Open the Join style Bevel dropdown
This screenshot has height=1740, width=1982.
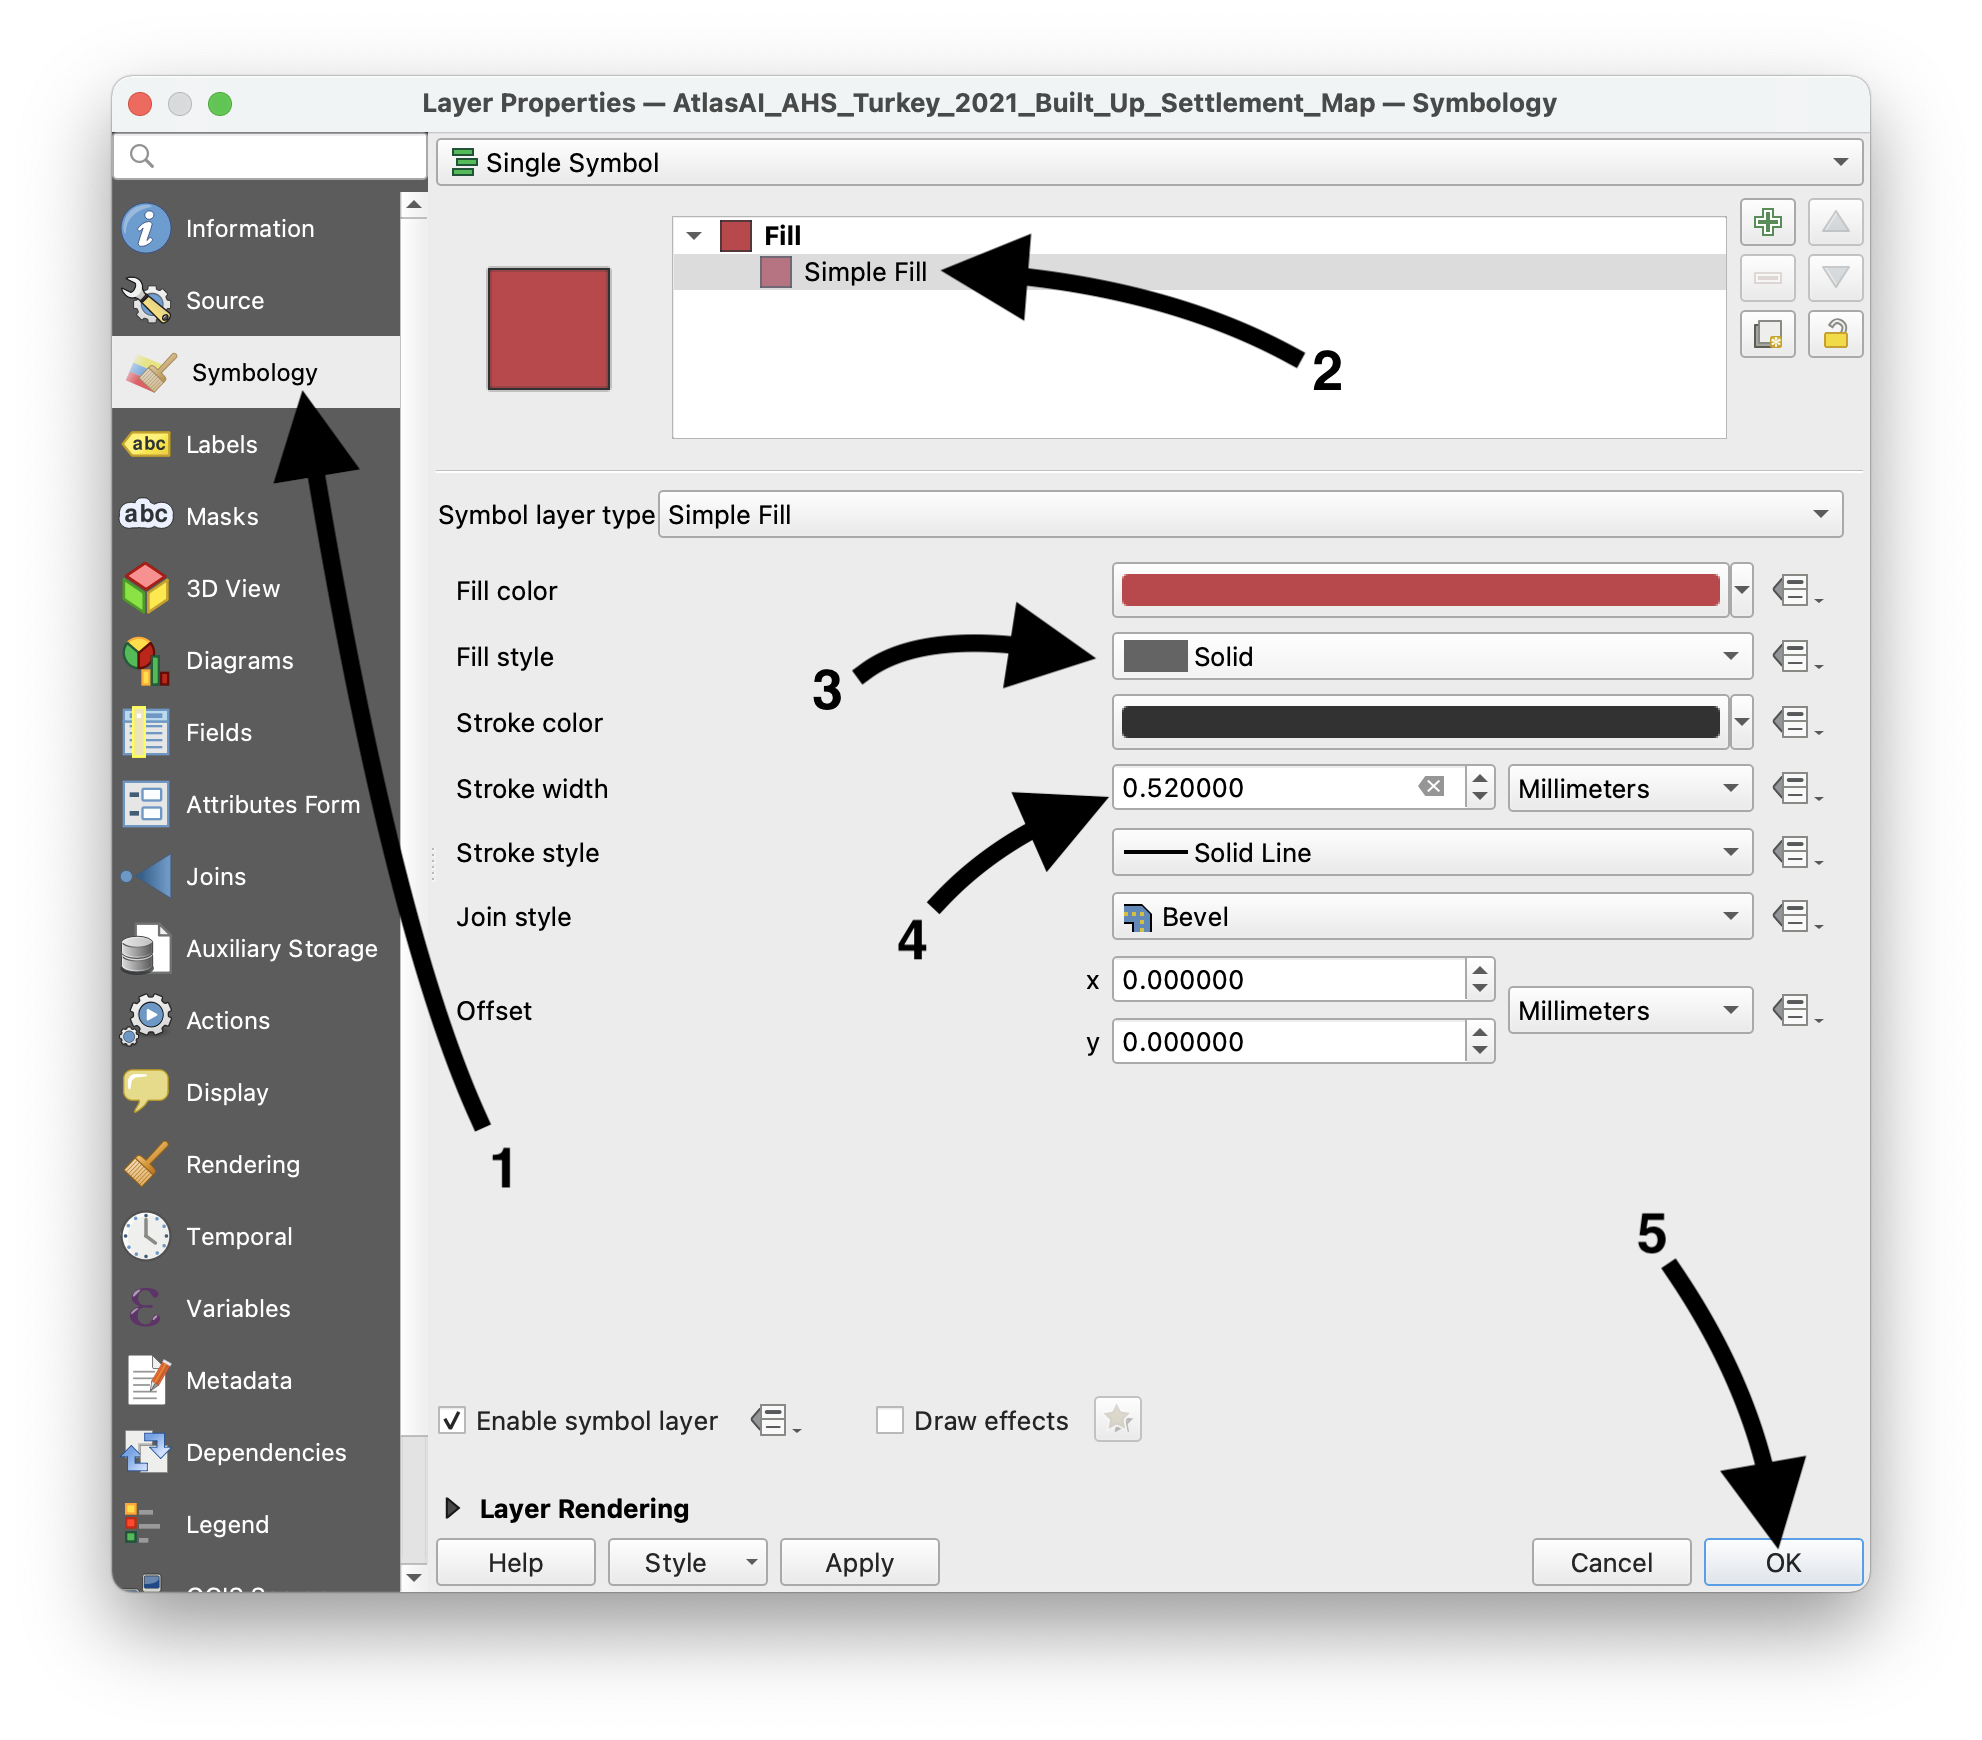pos(1432,916)
